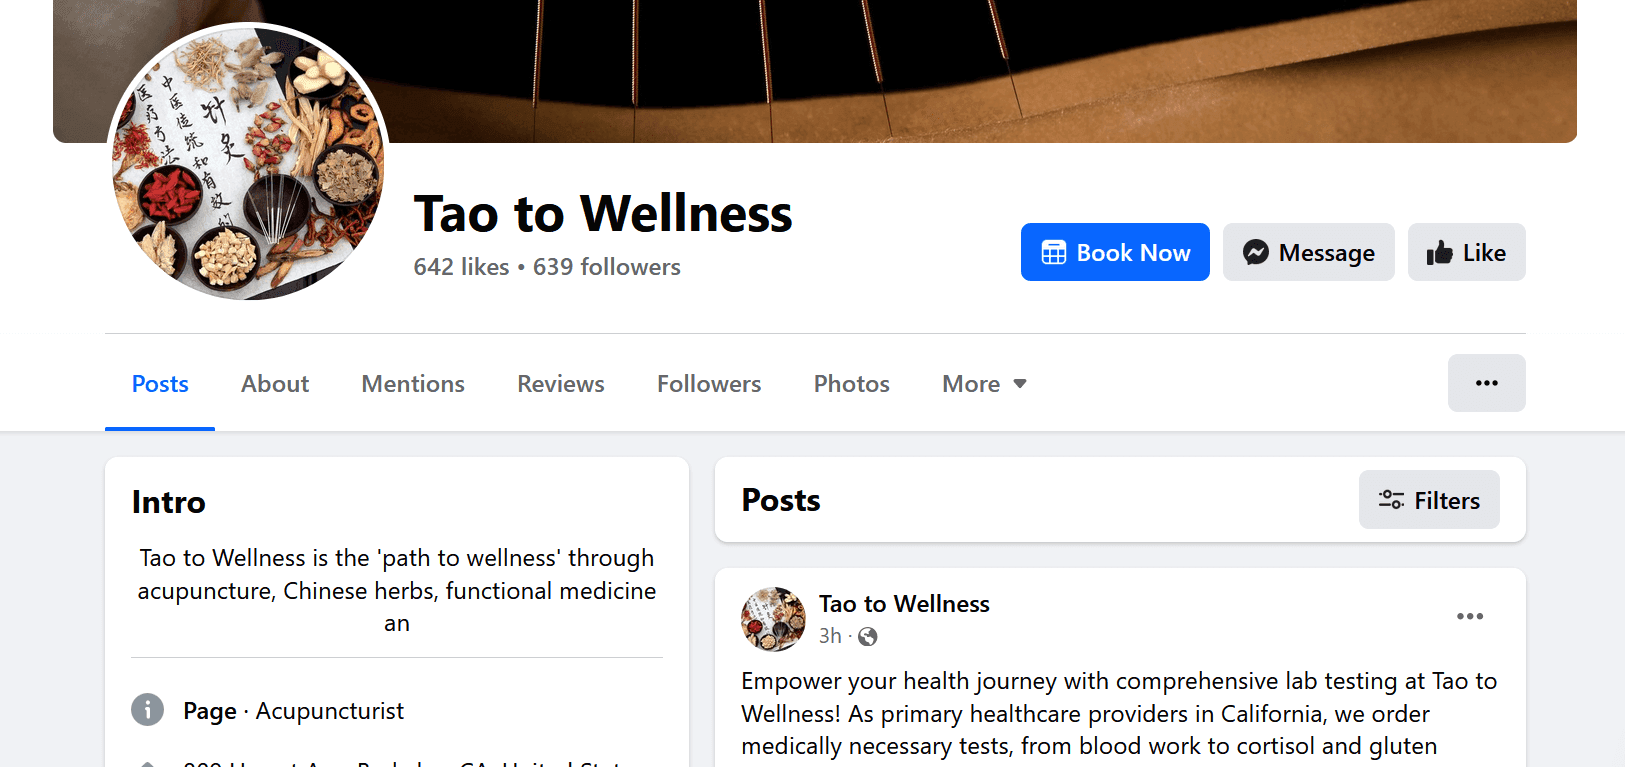
Task: Open the page options three-dot button
Action: [1486, 383]
